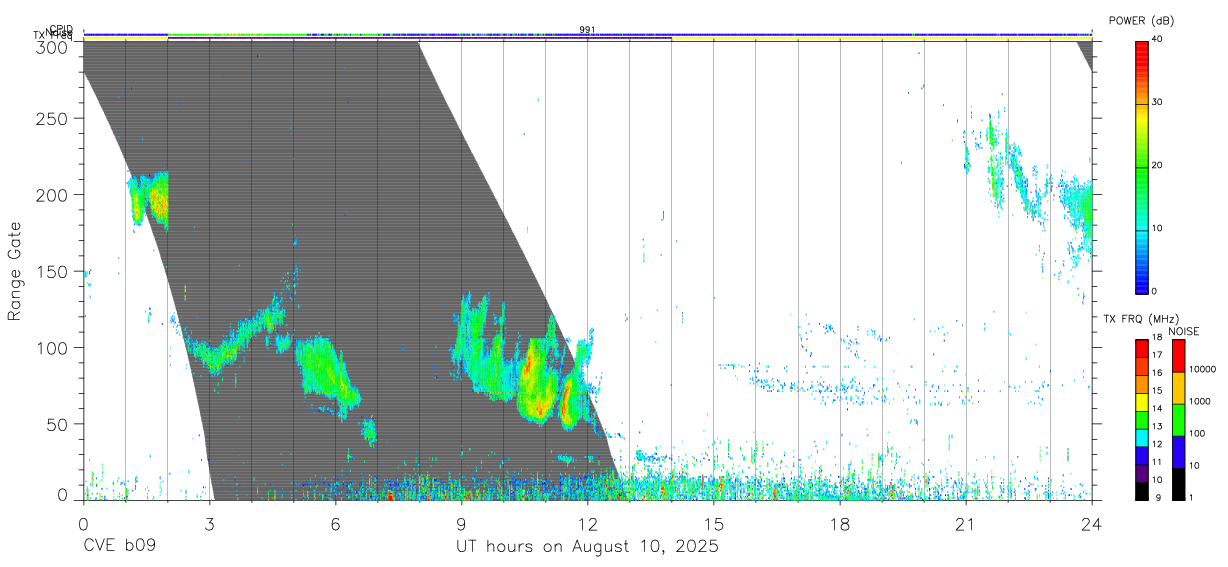Click the Range Gate y-axis title
Image resolution: width=1228 pixels, height=567 pixels.
tap(15, 271)
